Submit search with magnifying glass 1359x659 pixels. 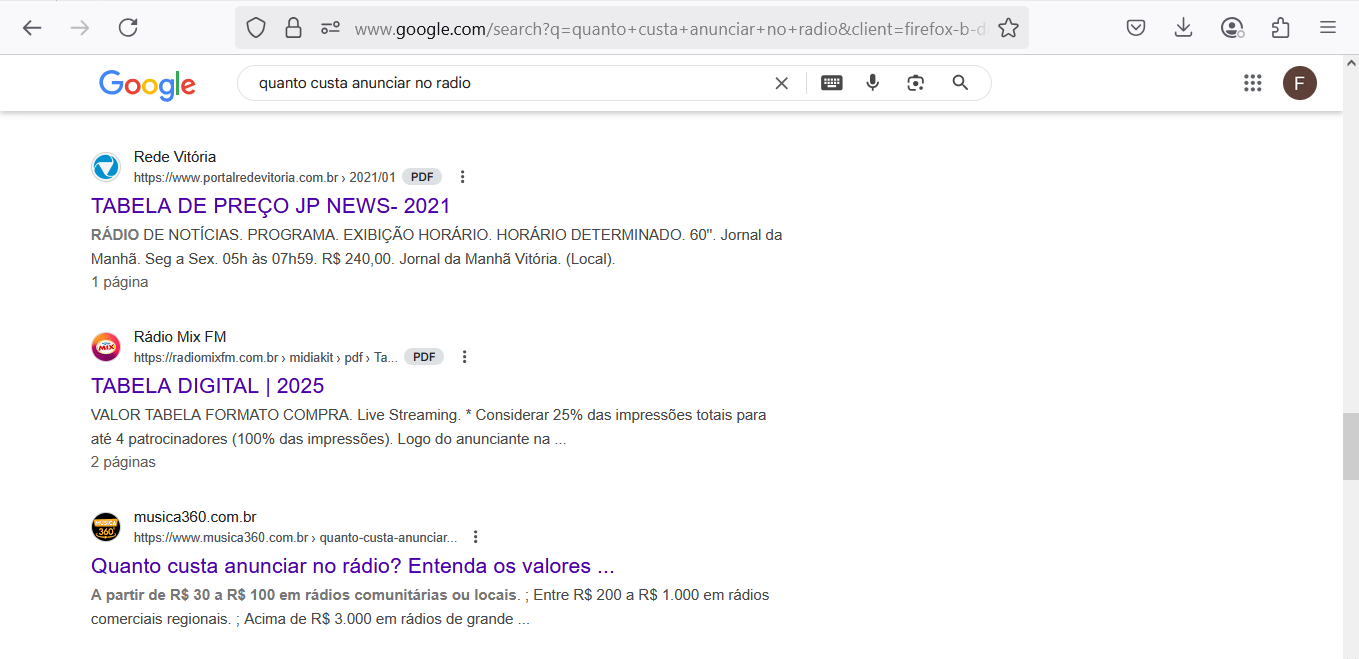(960, 83)
